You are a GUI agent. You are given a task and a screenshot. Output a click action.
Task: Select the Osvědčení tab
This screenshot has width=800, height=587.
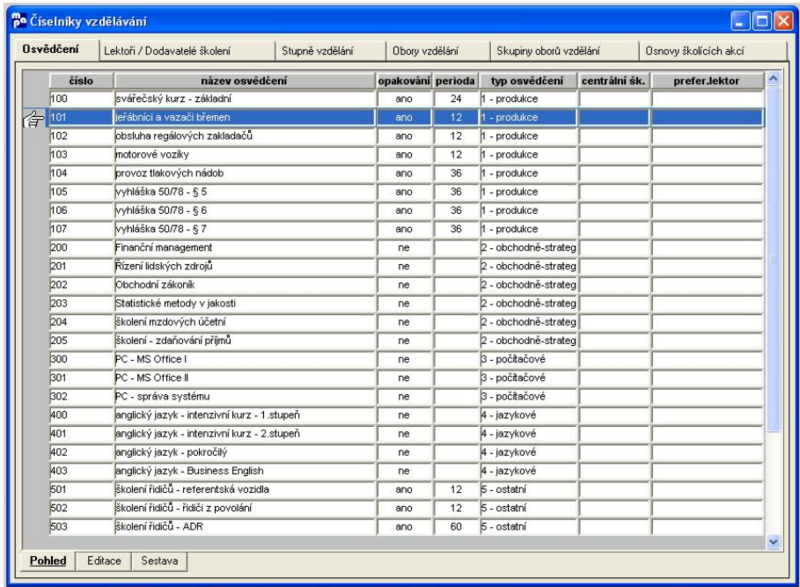pos(56,50)
